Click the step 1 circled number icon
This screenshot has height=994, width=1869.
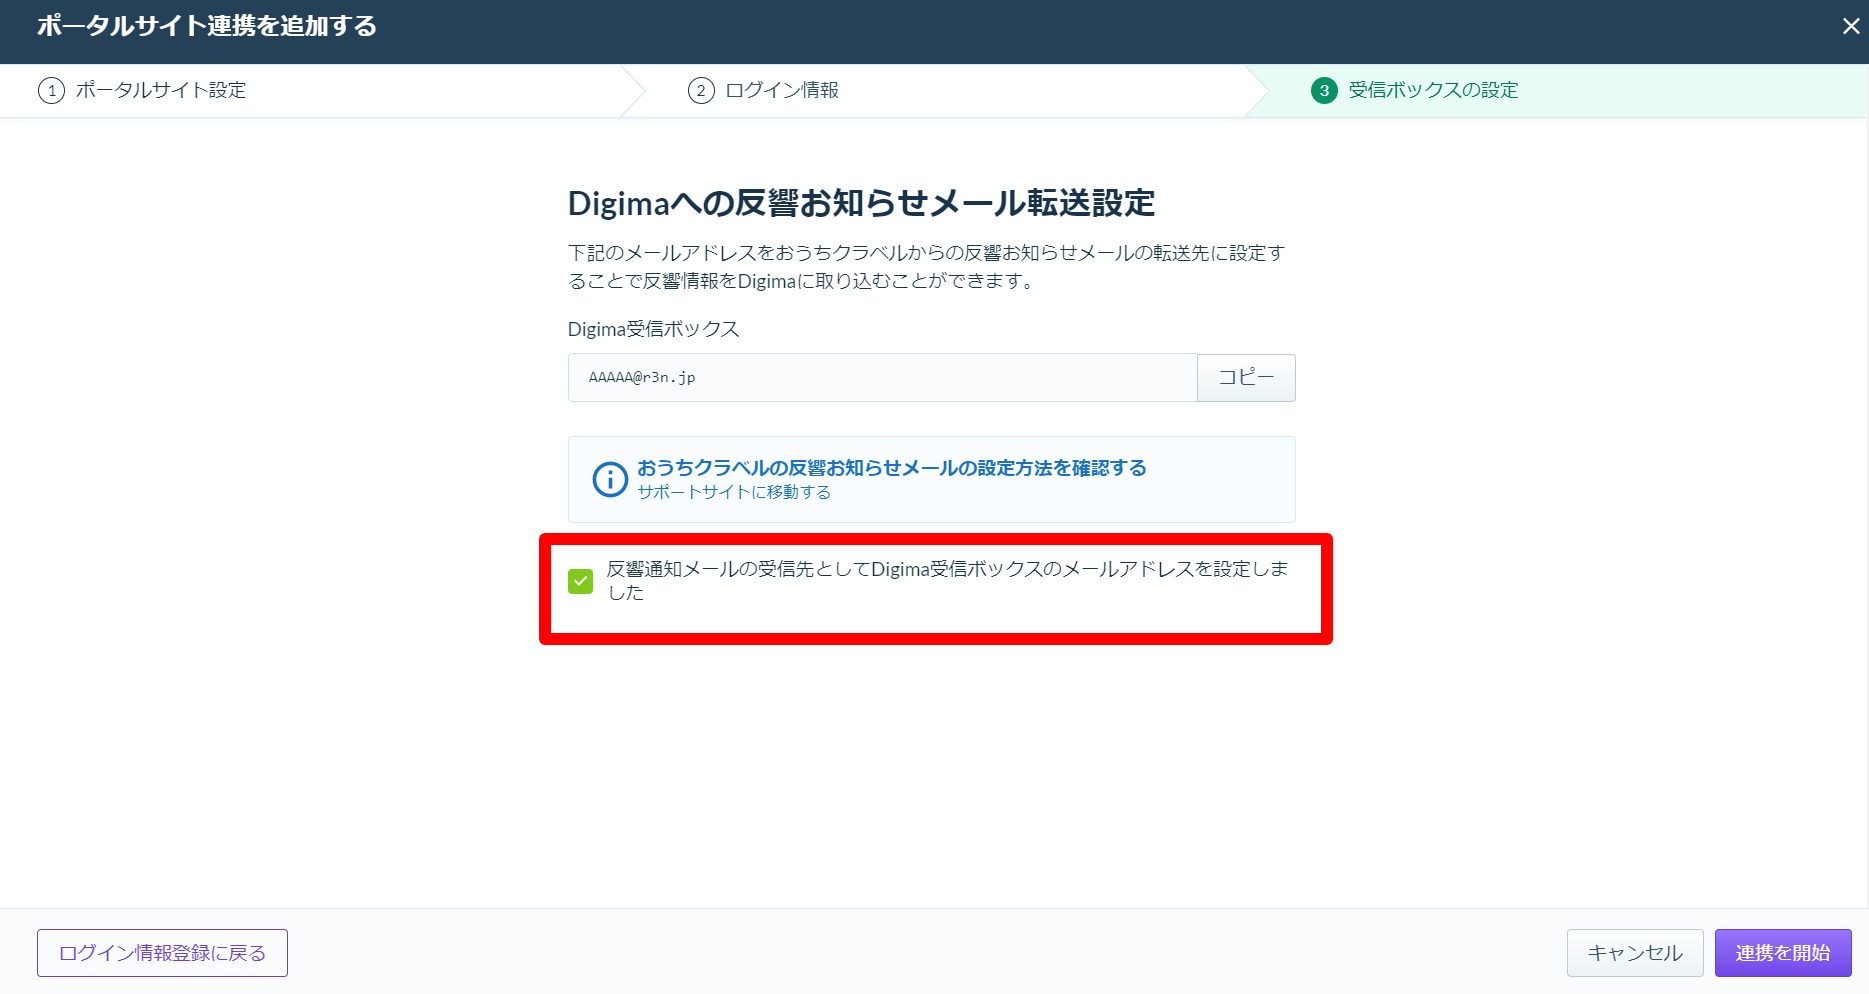tap(51, 90)
